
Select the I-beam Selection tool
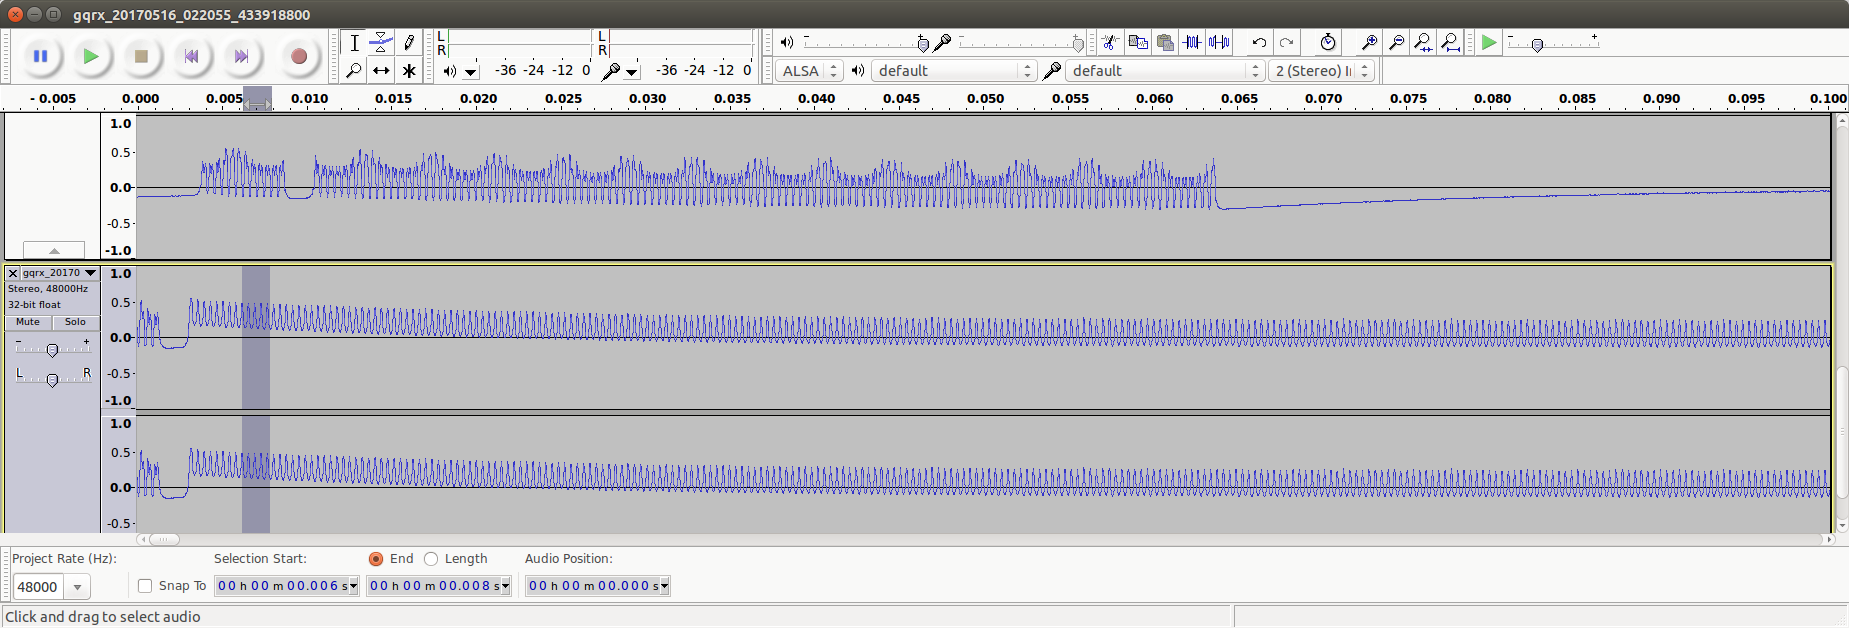click(354, 43)
